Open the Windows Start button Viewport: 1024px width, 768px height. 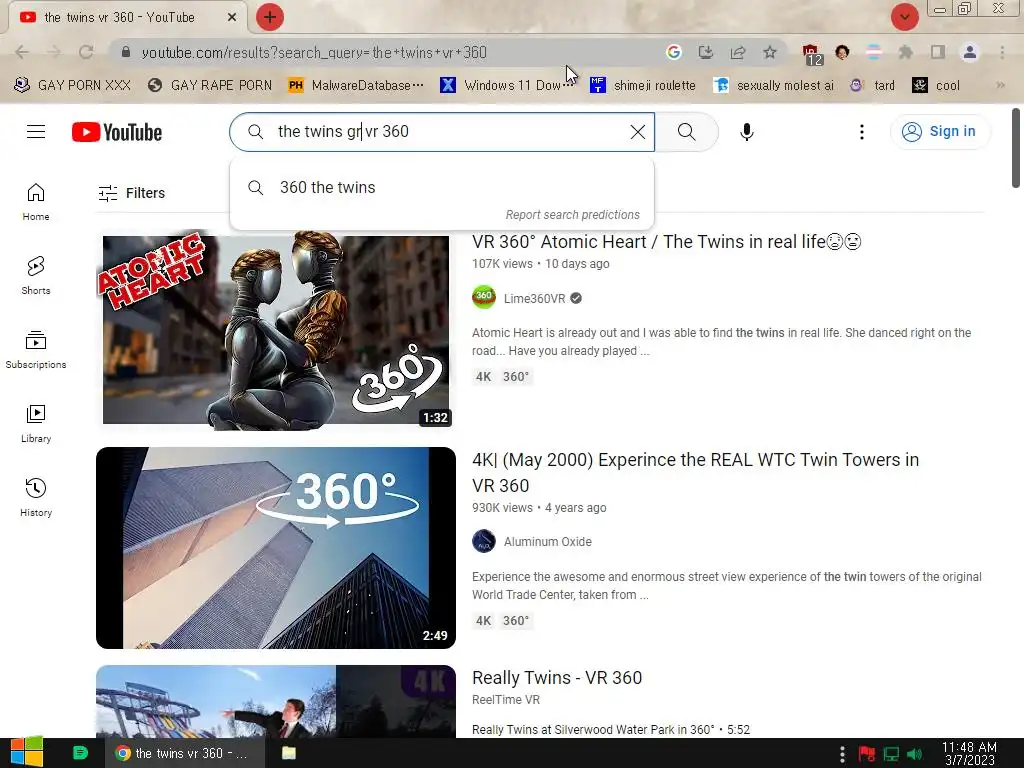[x=27, y=753]
